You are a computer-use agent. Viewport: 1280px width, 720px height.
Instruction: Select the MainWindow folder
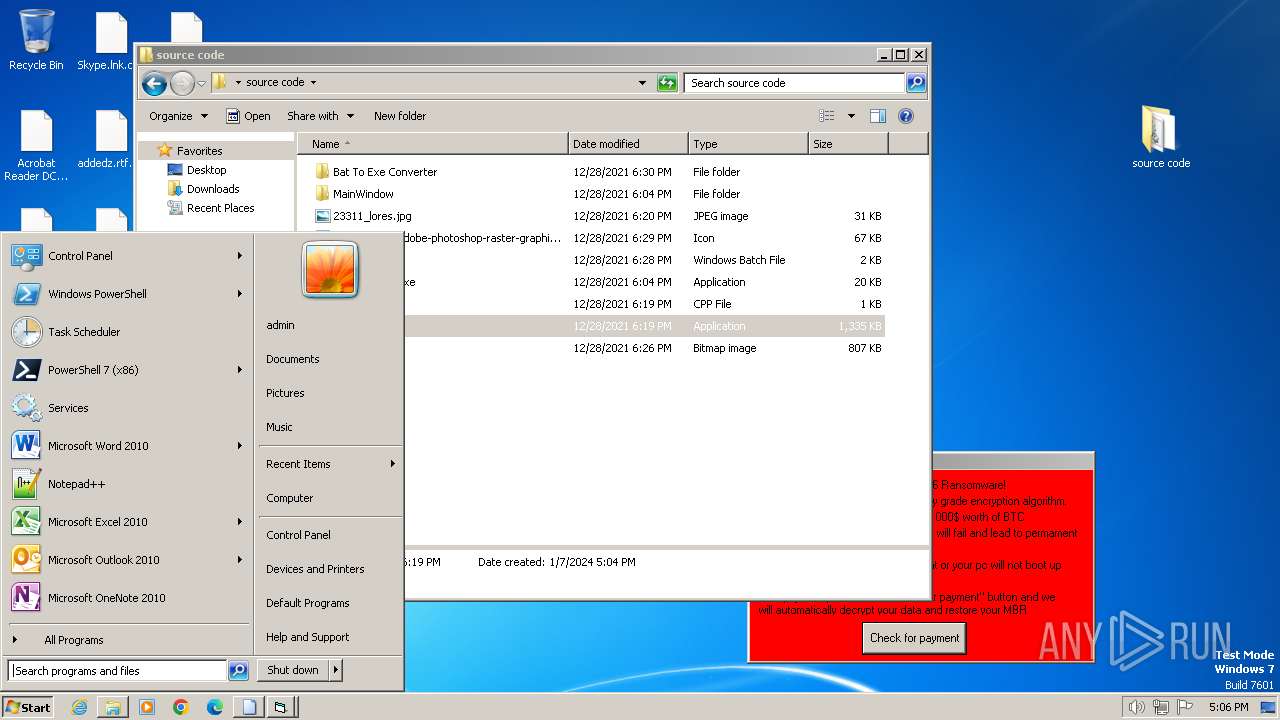(363, 194)
